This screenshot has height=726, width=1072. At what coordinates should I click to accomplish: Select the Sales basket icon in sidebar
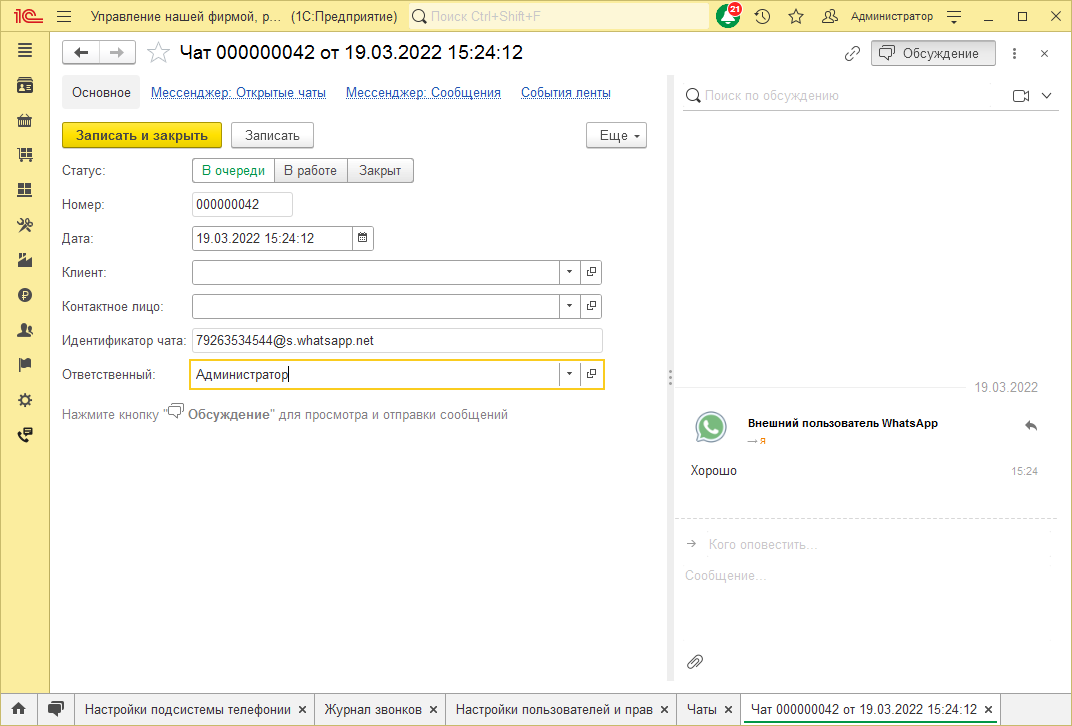pyautogui.click(x=25, y=120)
